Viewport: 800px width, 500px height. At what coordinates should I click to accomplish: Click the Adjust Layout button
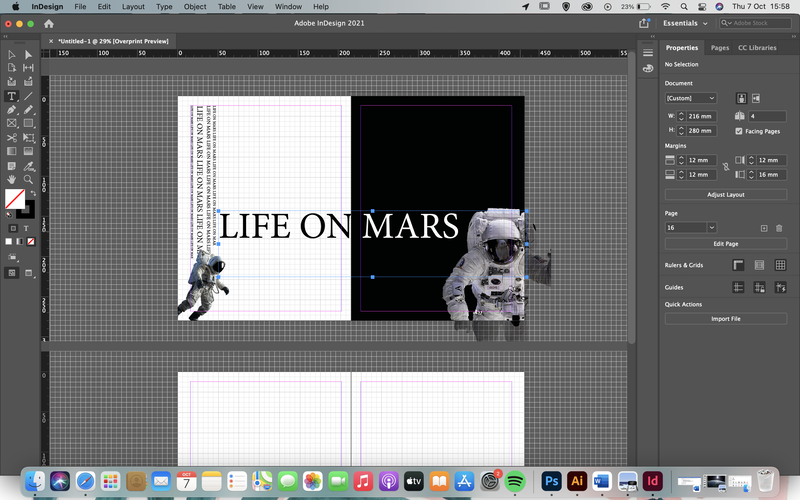(726, 194)
